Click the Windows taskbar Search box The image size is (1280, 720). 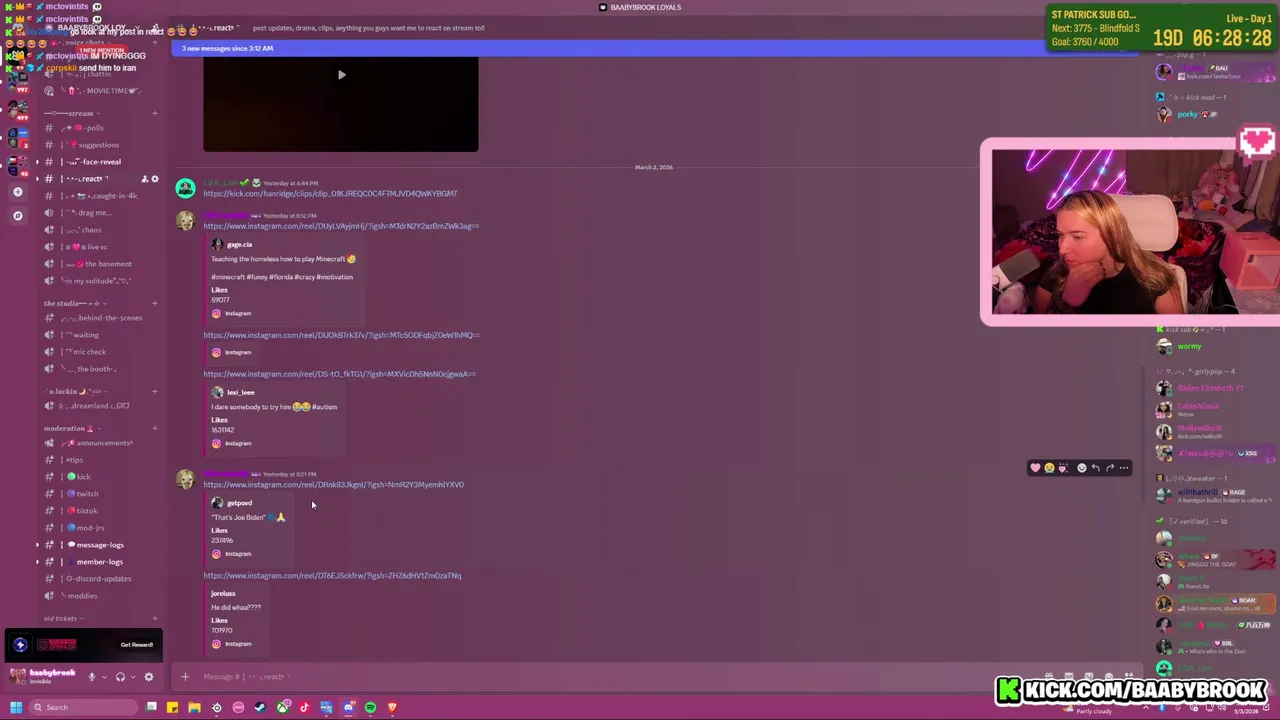click(x=84, y=708)
